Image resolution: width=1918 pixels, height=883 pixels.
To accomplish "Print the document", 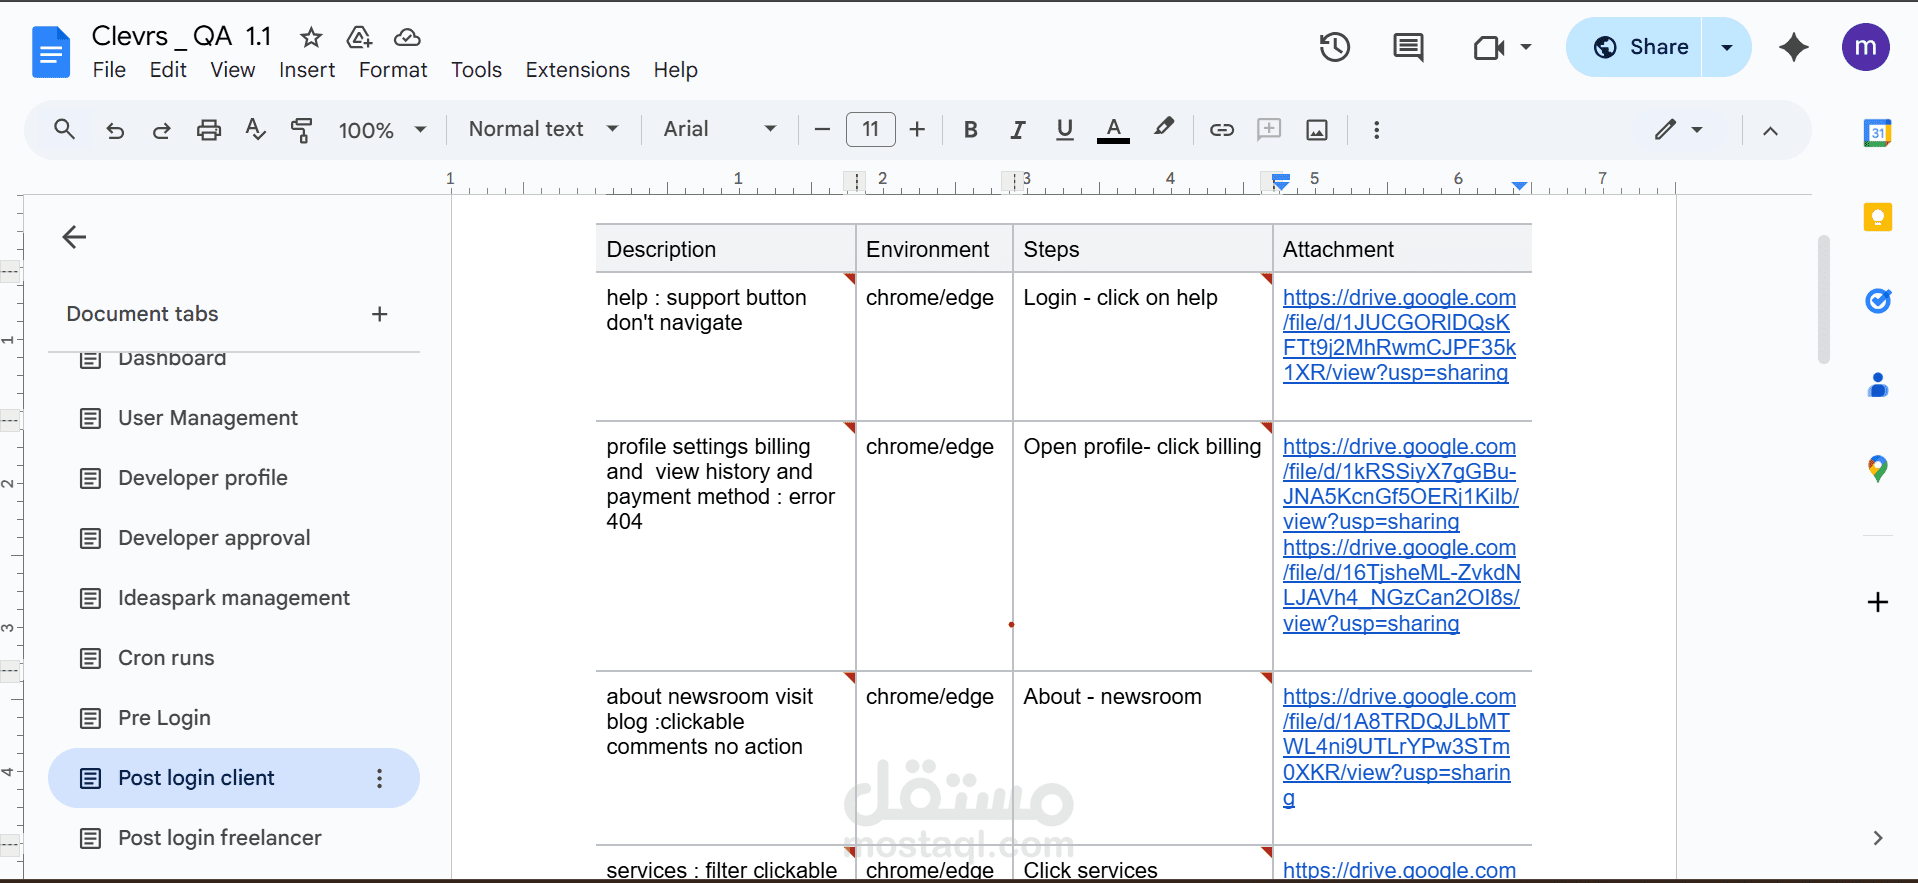I will (x=208, y=130).
